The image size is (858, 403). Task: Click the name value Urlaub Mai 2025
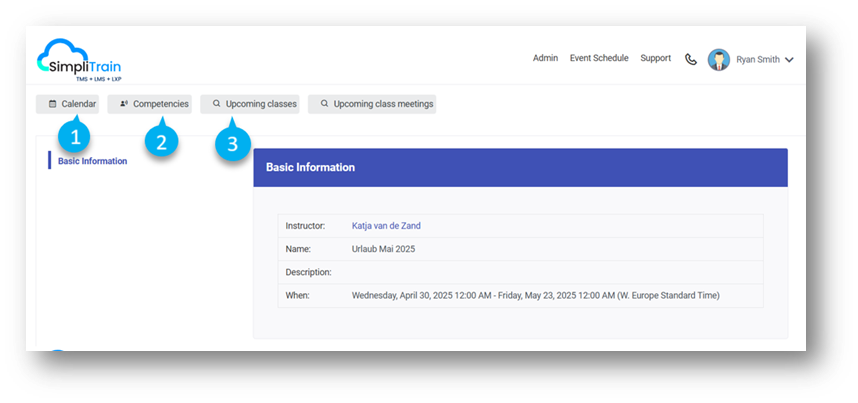[x=383, y=249]
